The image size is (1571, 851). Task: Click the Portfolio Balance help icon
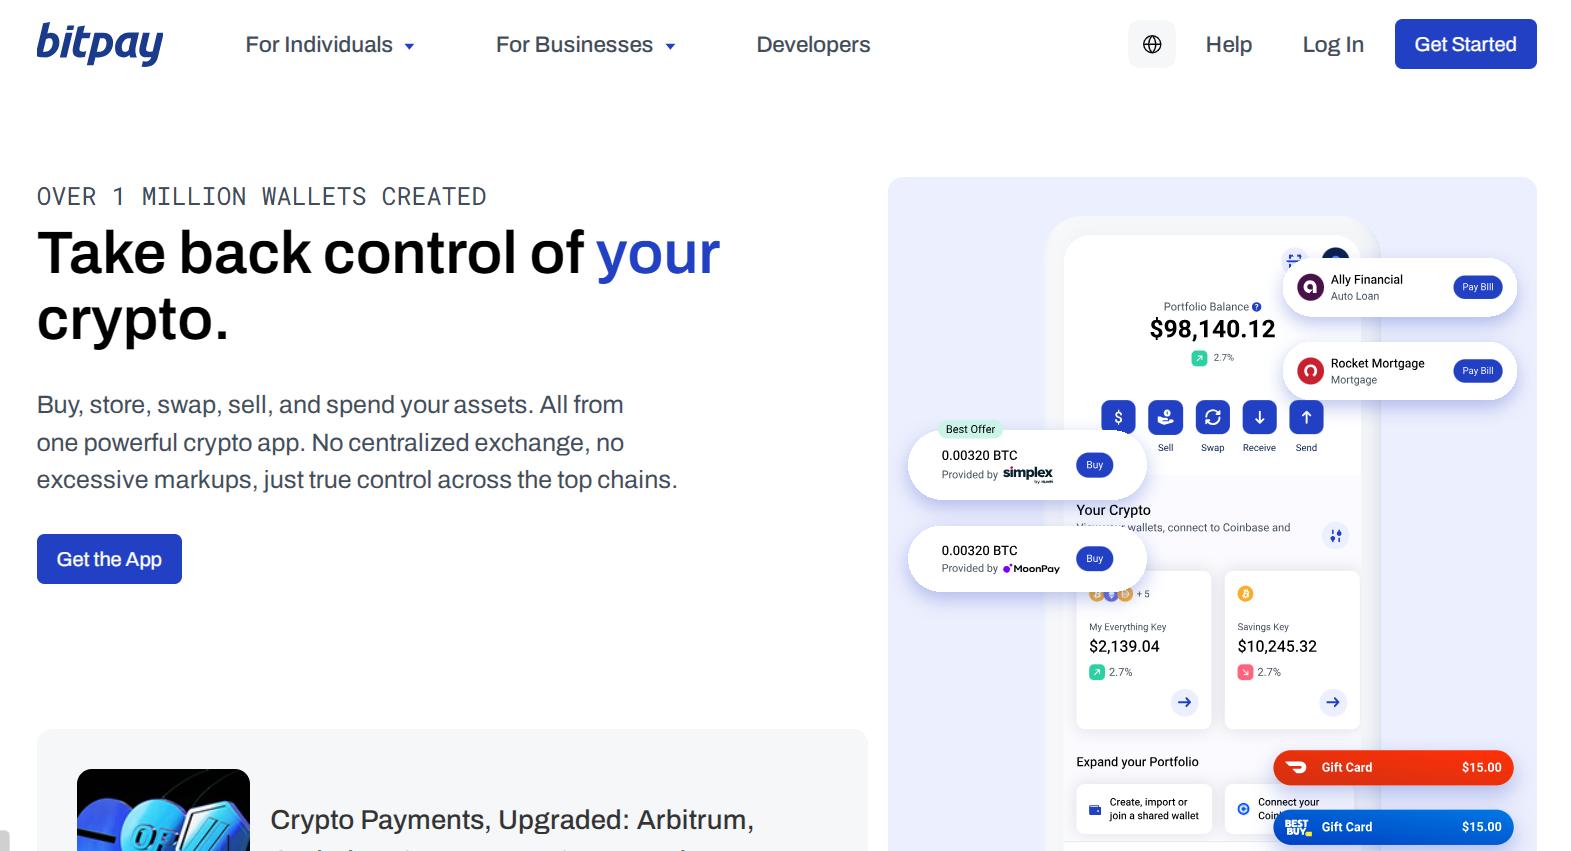(1257, 307)
